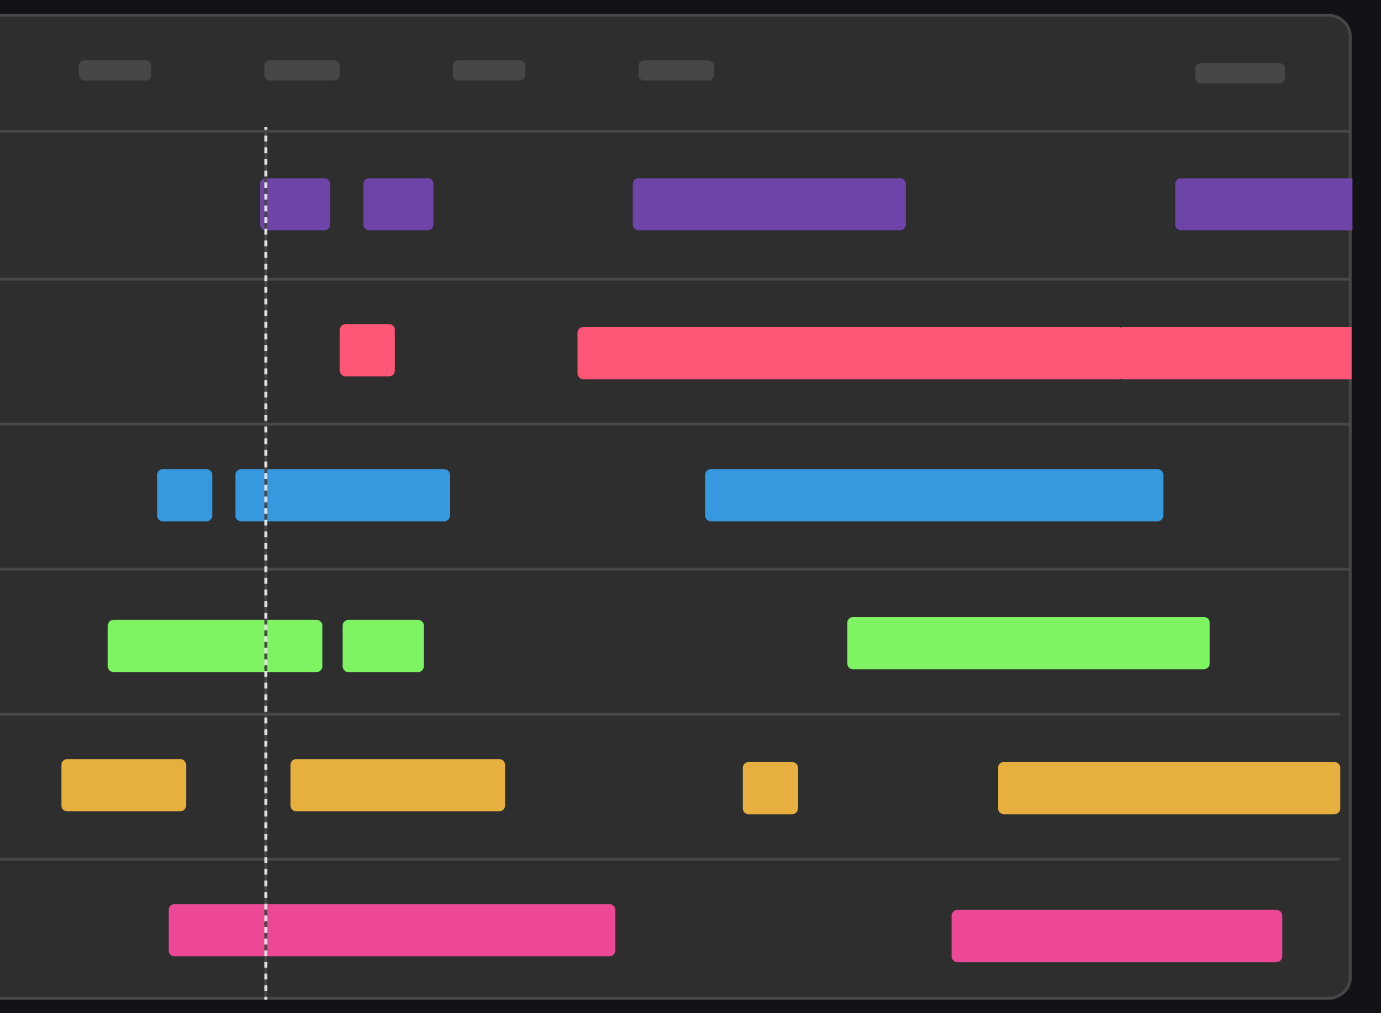Click the green bar crossing the dashed line
Viewport: 1381px width, 1013px height.
[x=215, y=646]
